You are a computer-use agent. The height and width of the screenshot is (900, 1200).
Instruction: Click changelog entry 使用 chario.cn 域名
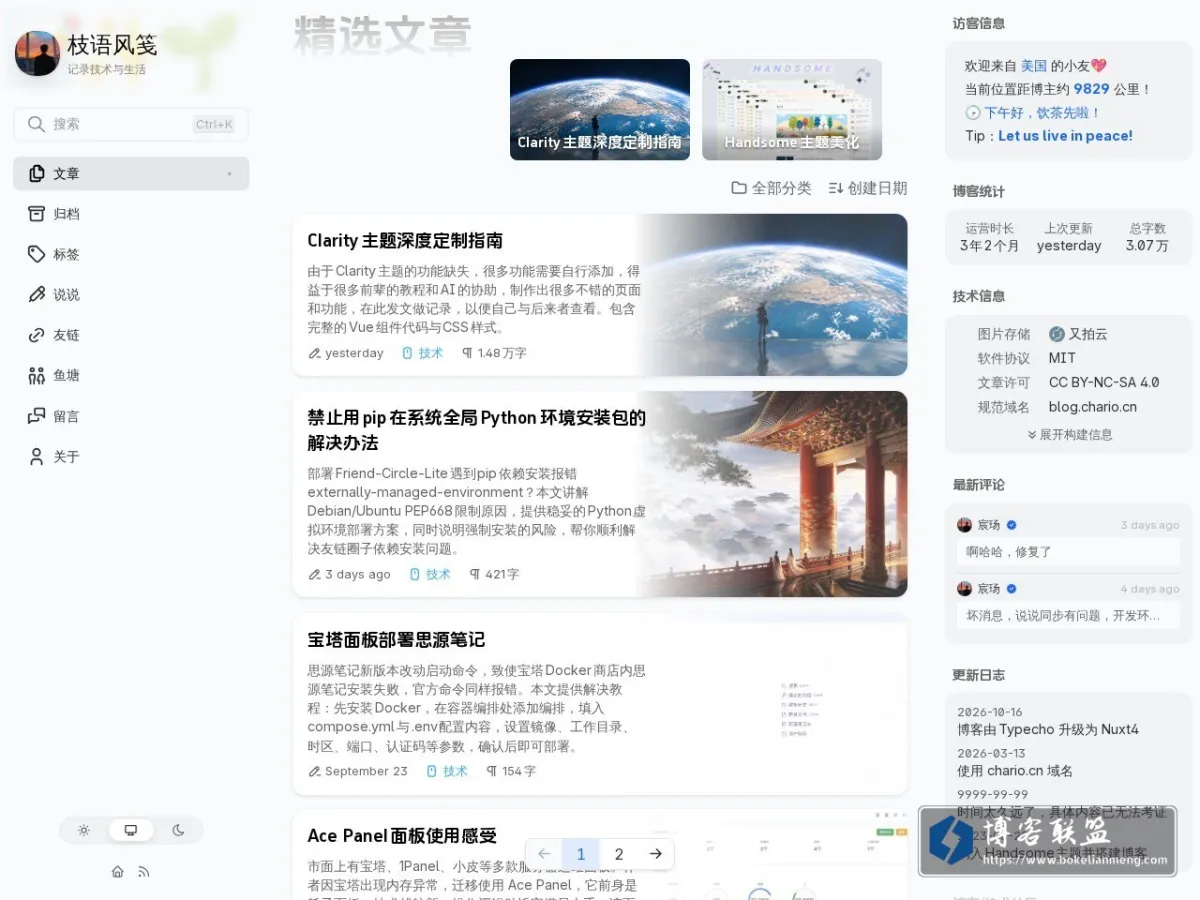tap(1015, 770)
